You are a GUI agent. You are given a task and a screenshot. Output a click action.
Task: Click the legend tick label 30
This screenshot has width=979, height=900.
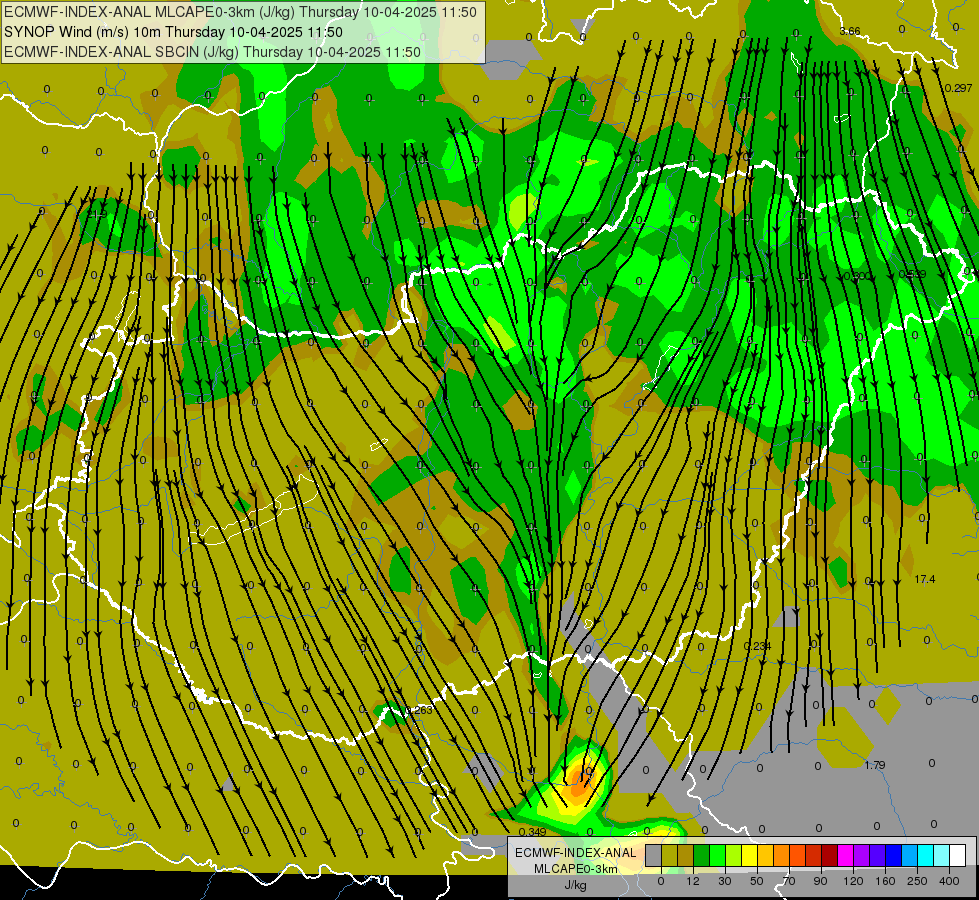click(725, 881)
